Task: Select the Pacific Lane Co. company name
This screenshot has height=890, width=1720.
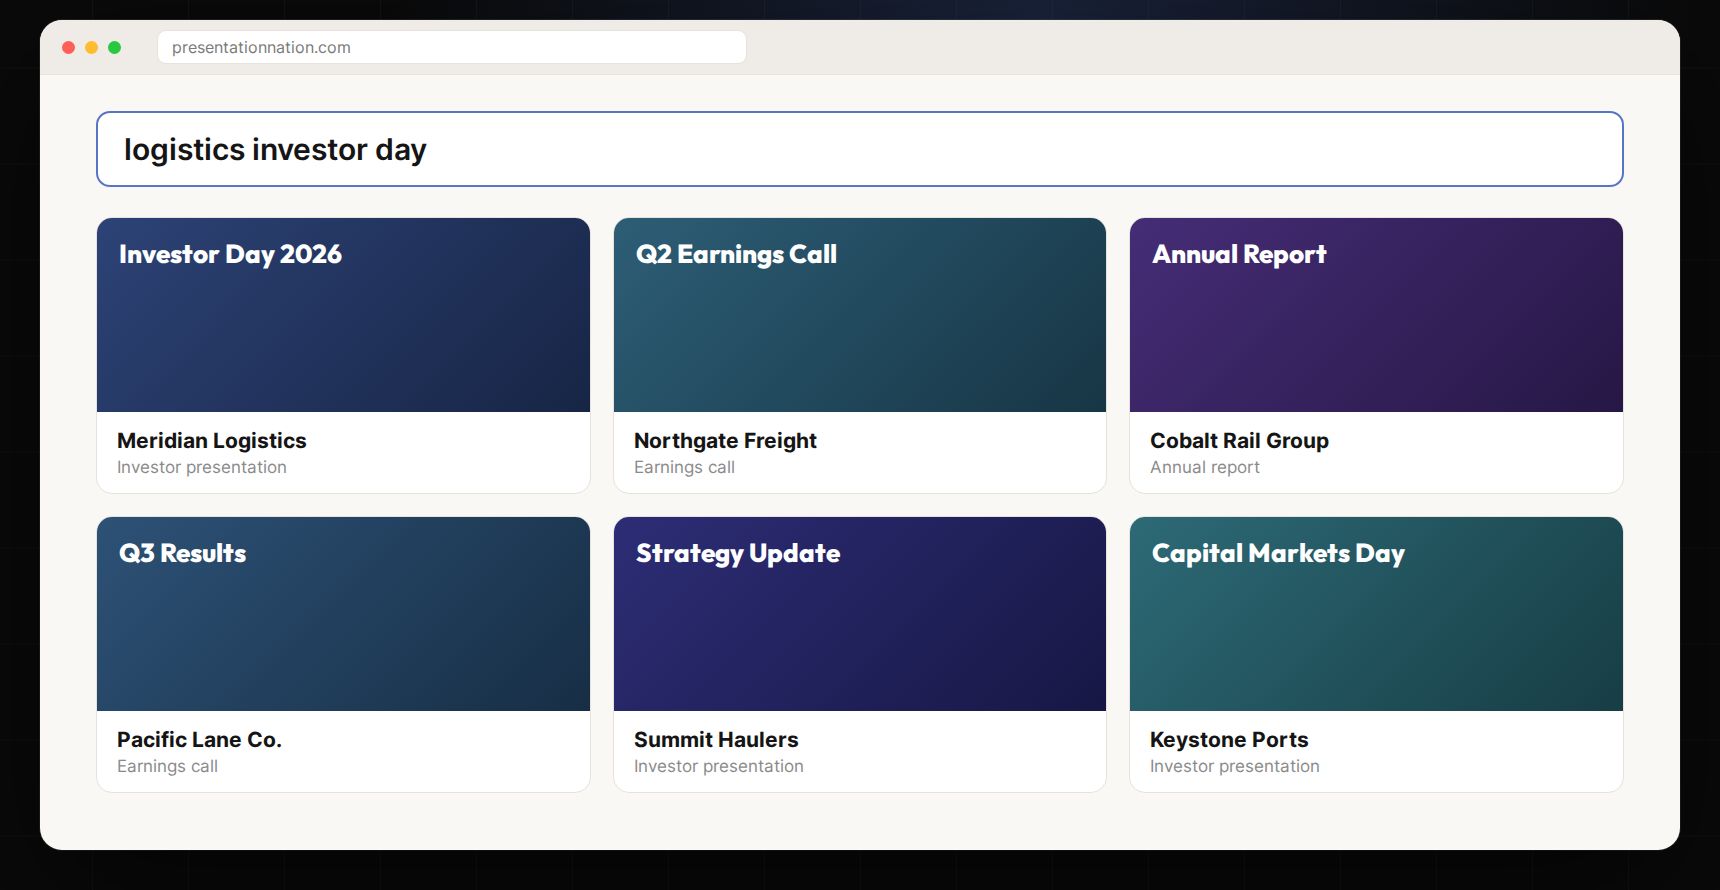Action: pyautogui.click(x=199, y=740)
